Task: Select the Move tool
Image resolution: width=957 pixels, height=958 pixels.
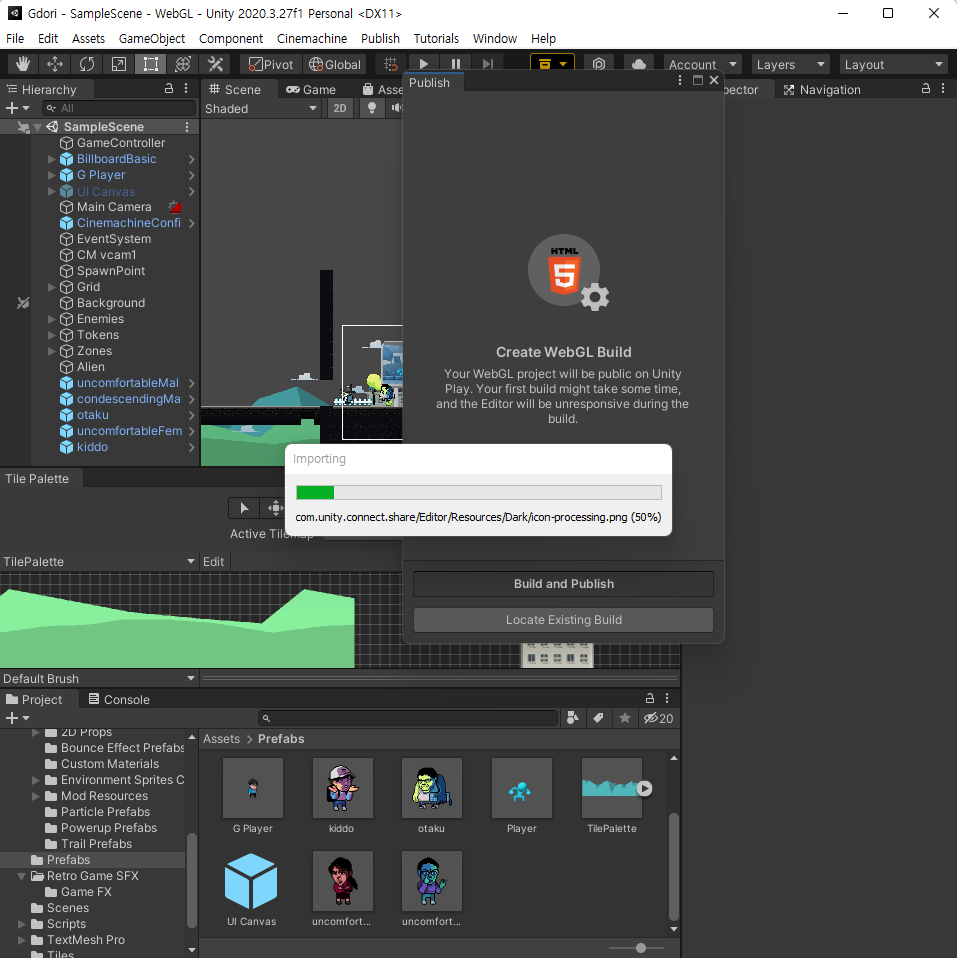Action: (55, 64)
